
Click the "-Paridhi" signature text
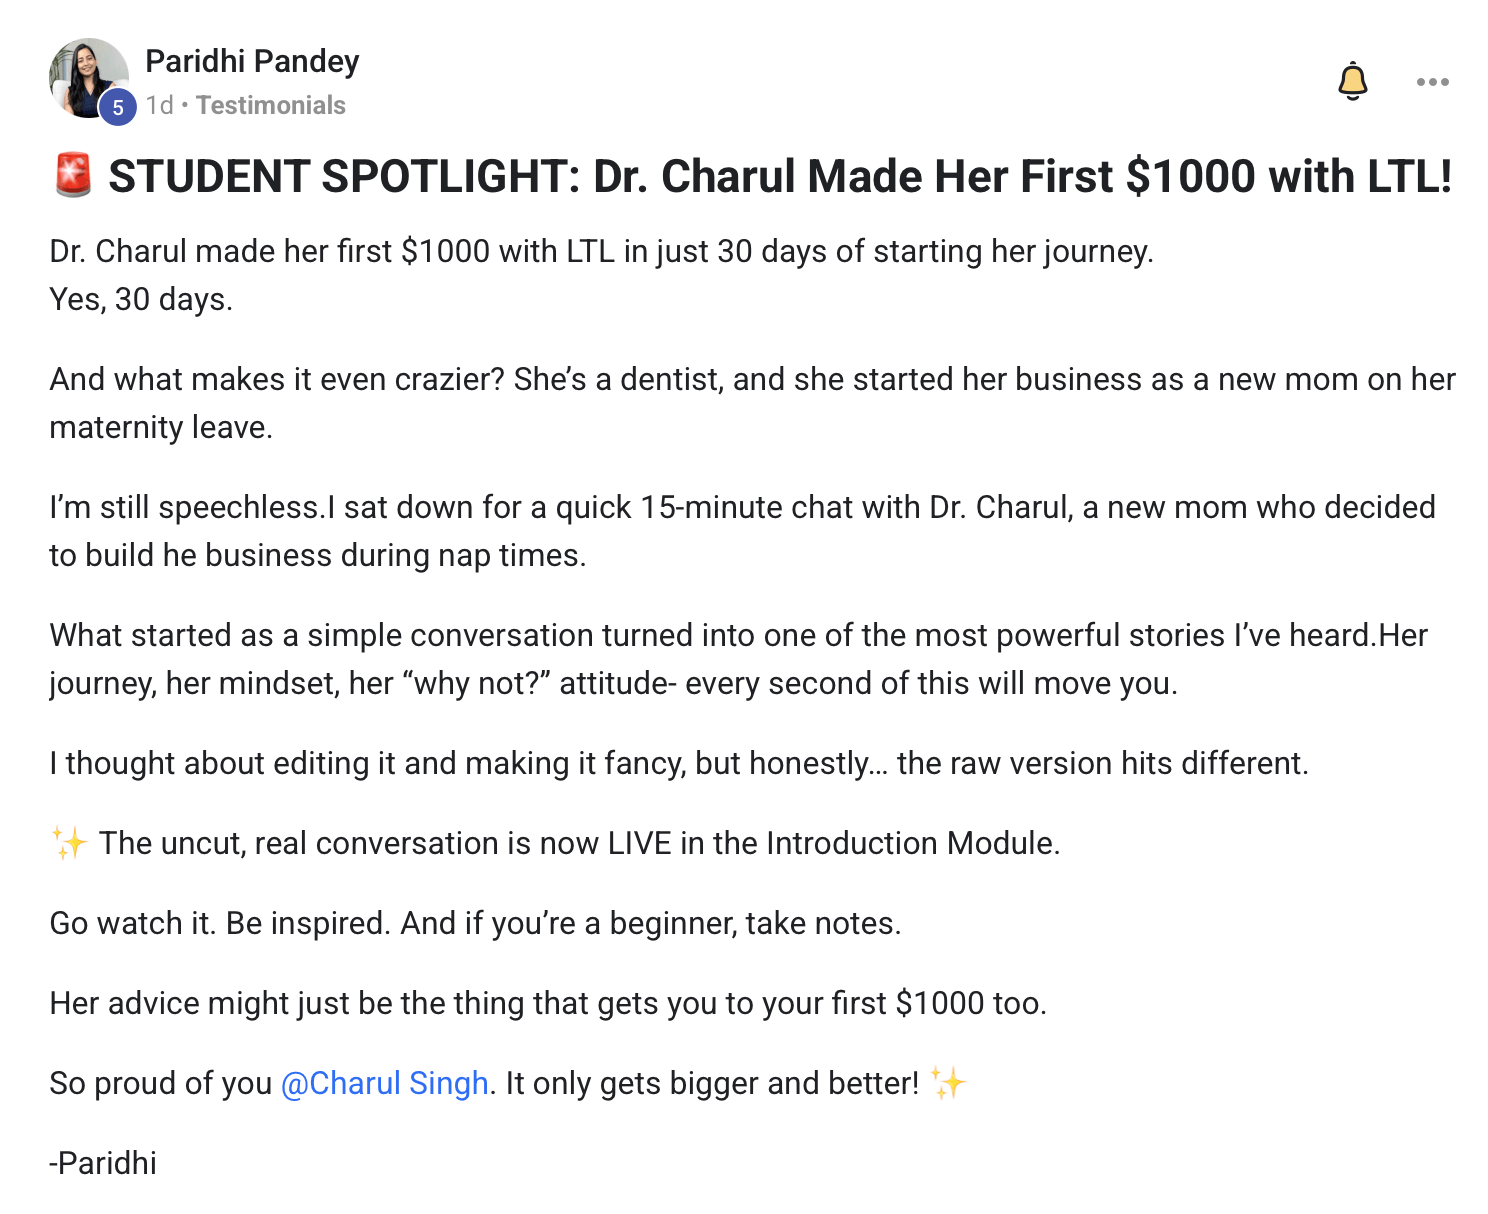point(103,1163)
